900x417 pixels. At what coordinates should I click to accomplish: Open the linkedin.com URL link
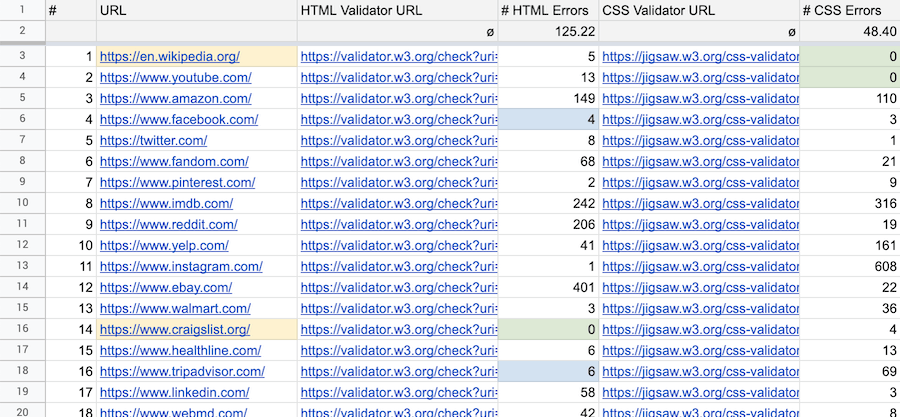coord(174,393)
